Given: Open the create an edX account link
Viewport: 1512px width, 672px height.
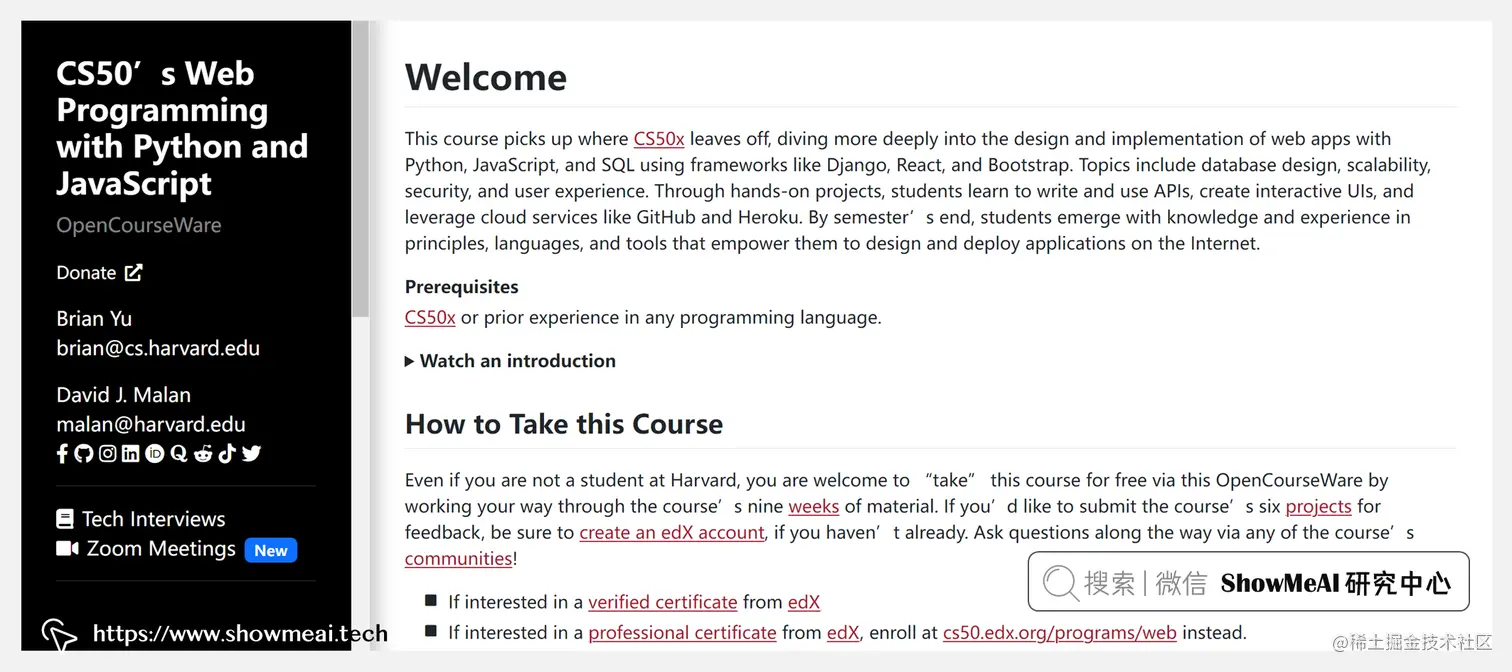Looking at the screenshot, I should pyautogui.click(x=672, y=532).
